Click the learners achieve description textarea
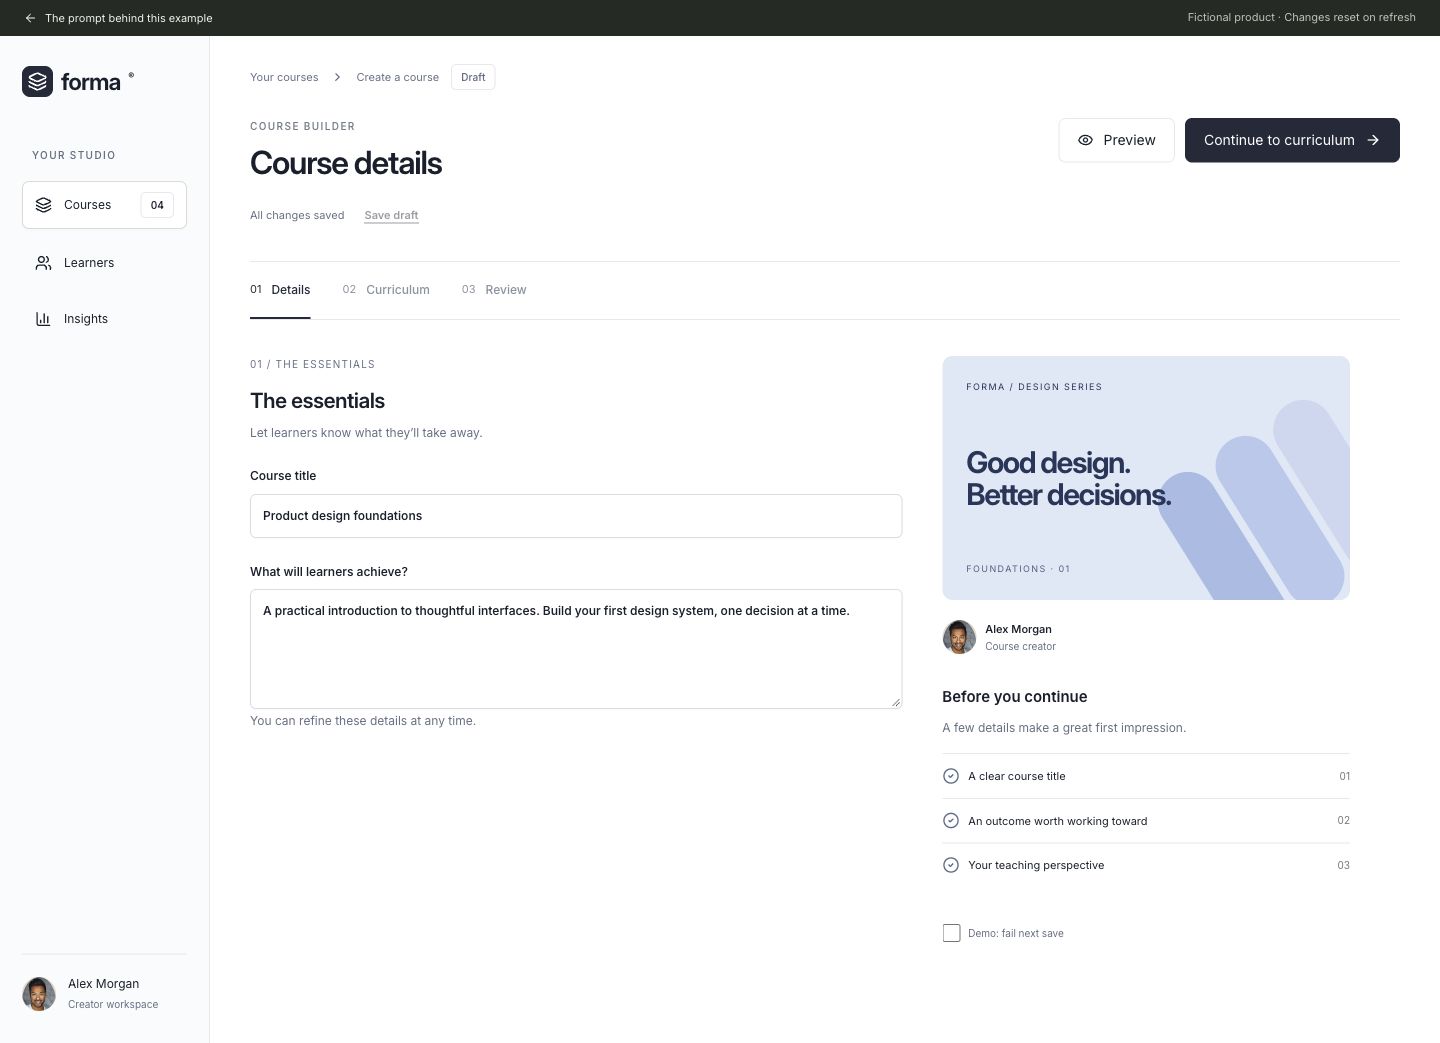This screenshot has width=1440, height=1043. click(576, 649)
